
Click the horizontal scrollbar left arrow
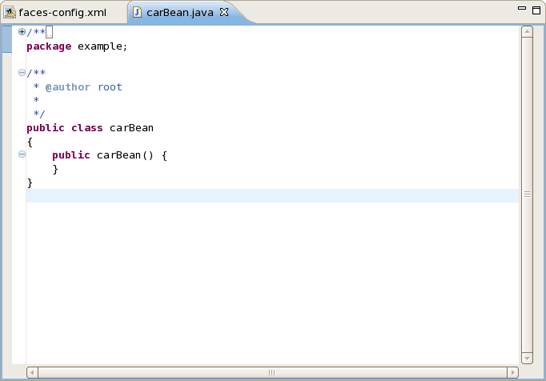point(32,372)
